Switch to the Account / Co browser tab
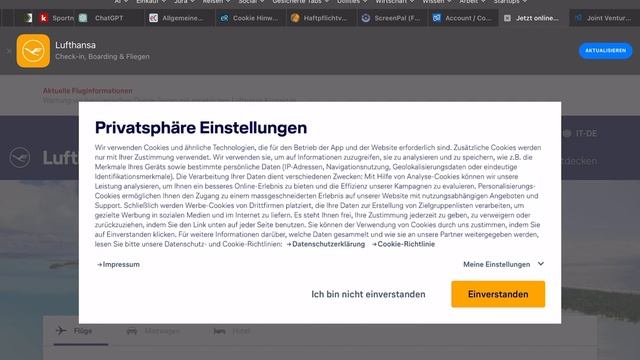The image size is (640, 360). click(463, 18)
